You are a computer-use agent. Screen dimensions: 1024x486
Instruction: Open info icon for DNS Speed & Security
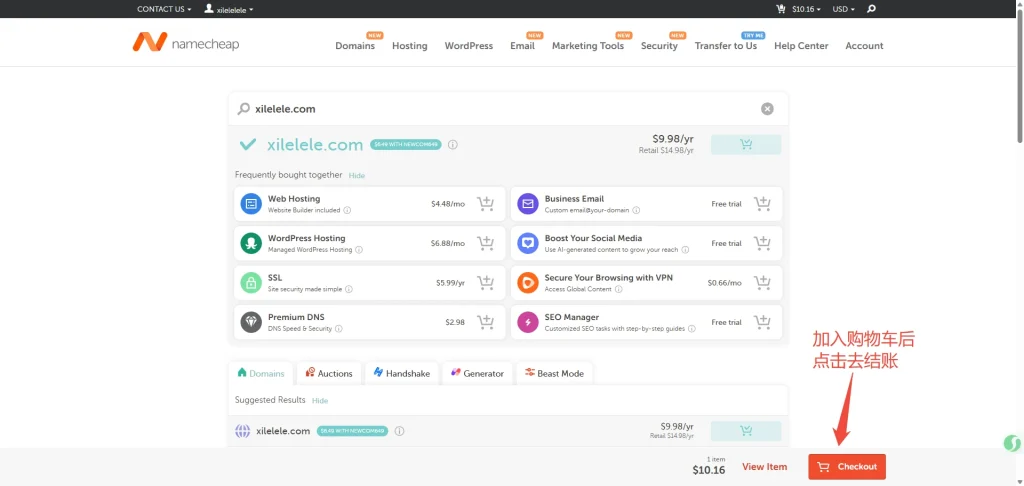tap(338, 329)
